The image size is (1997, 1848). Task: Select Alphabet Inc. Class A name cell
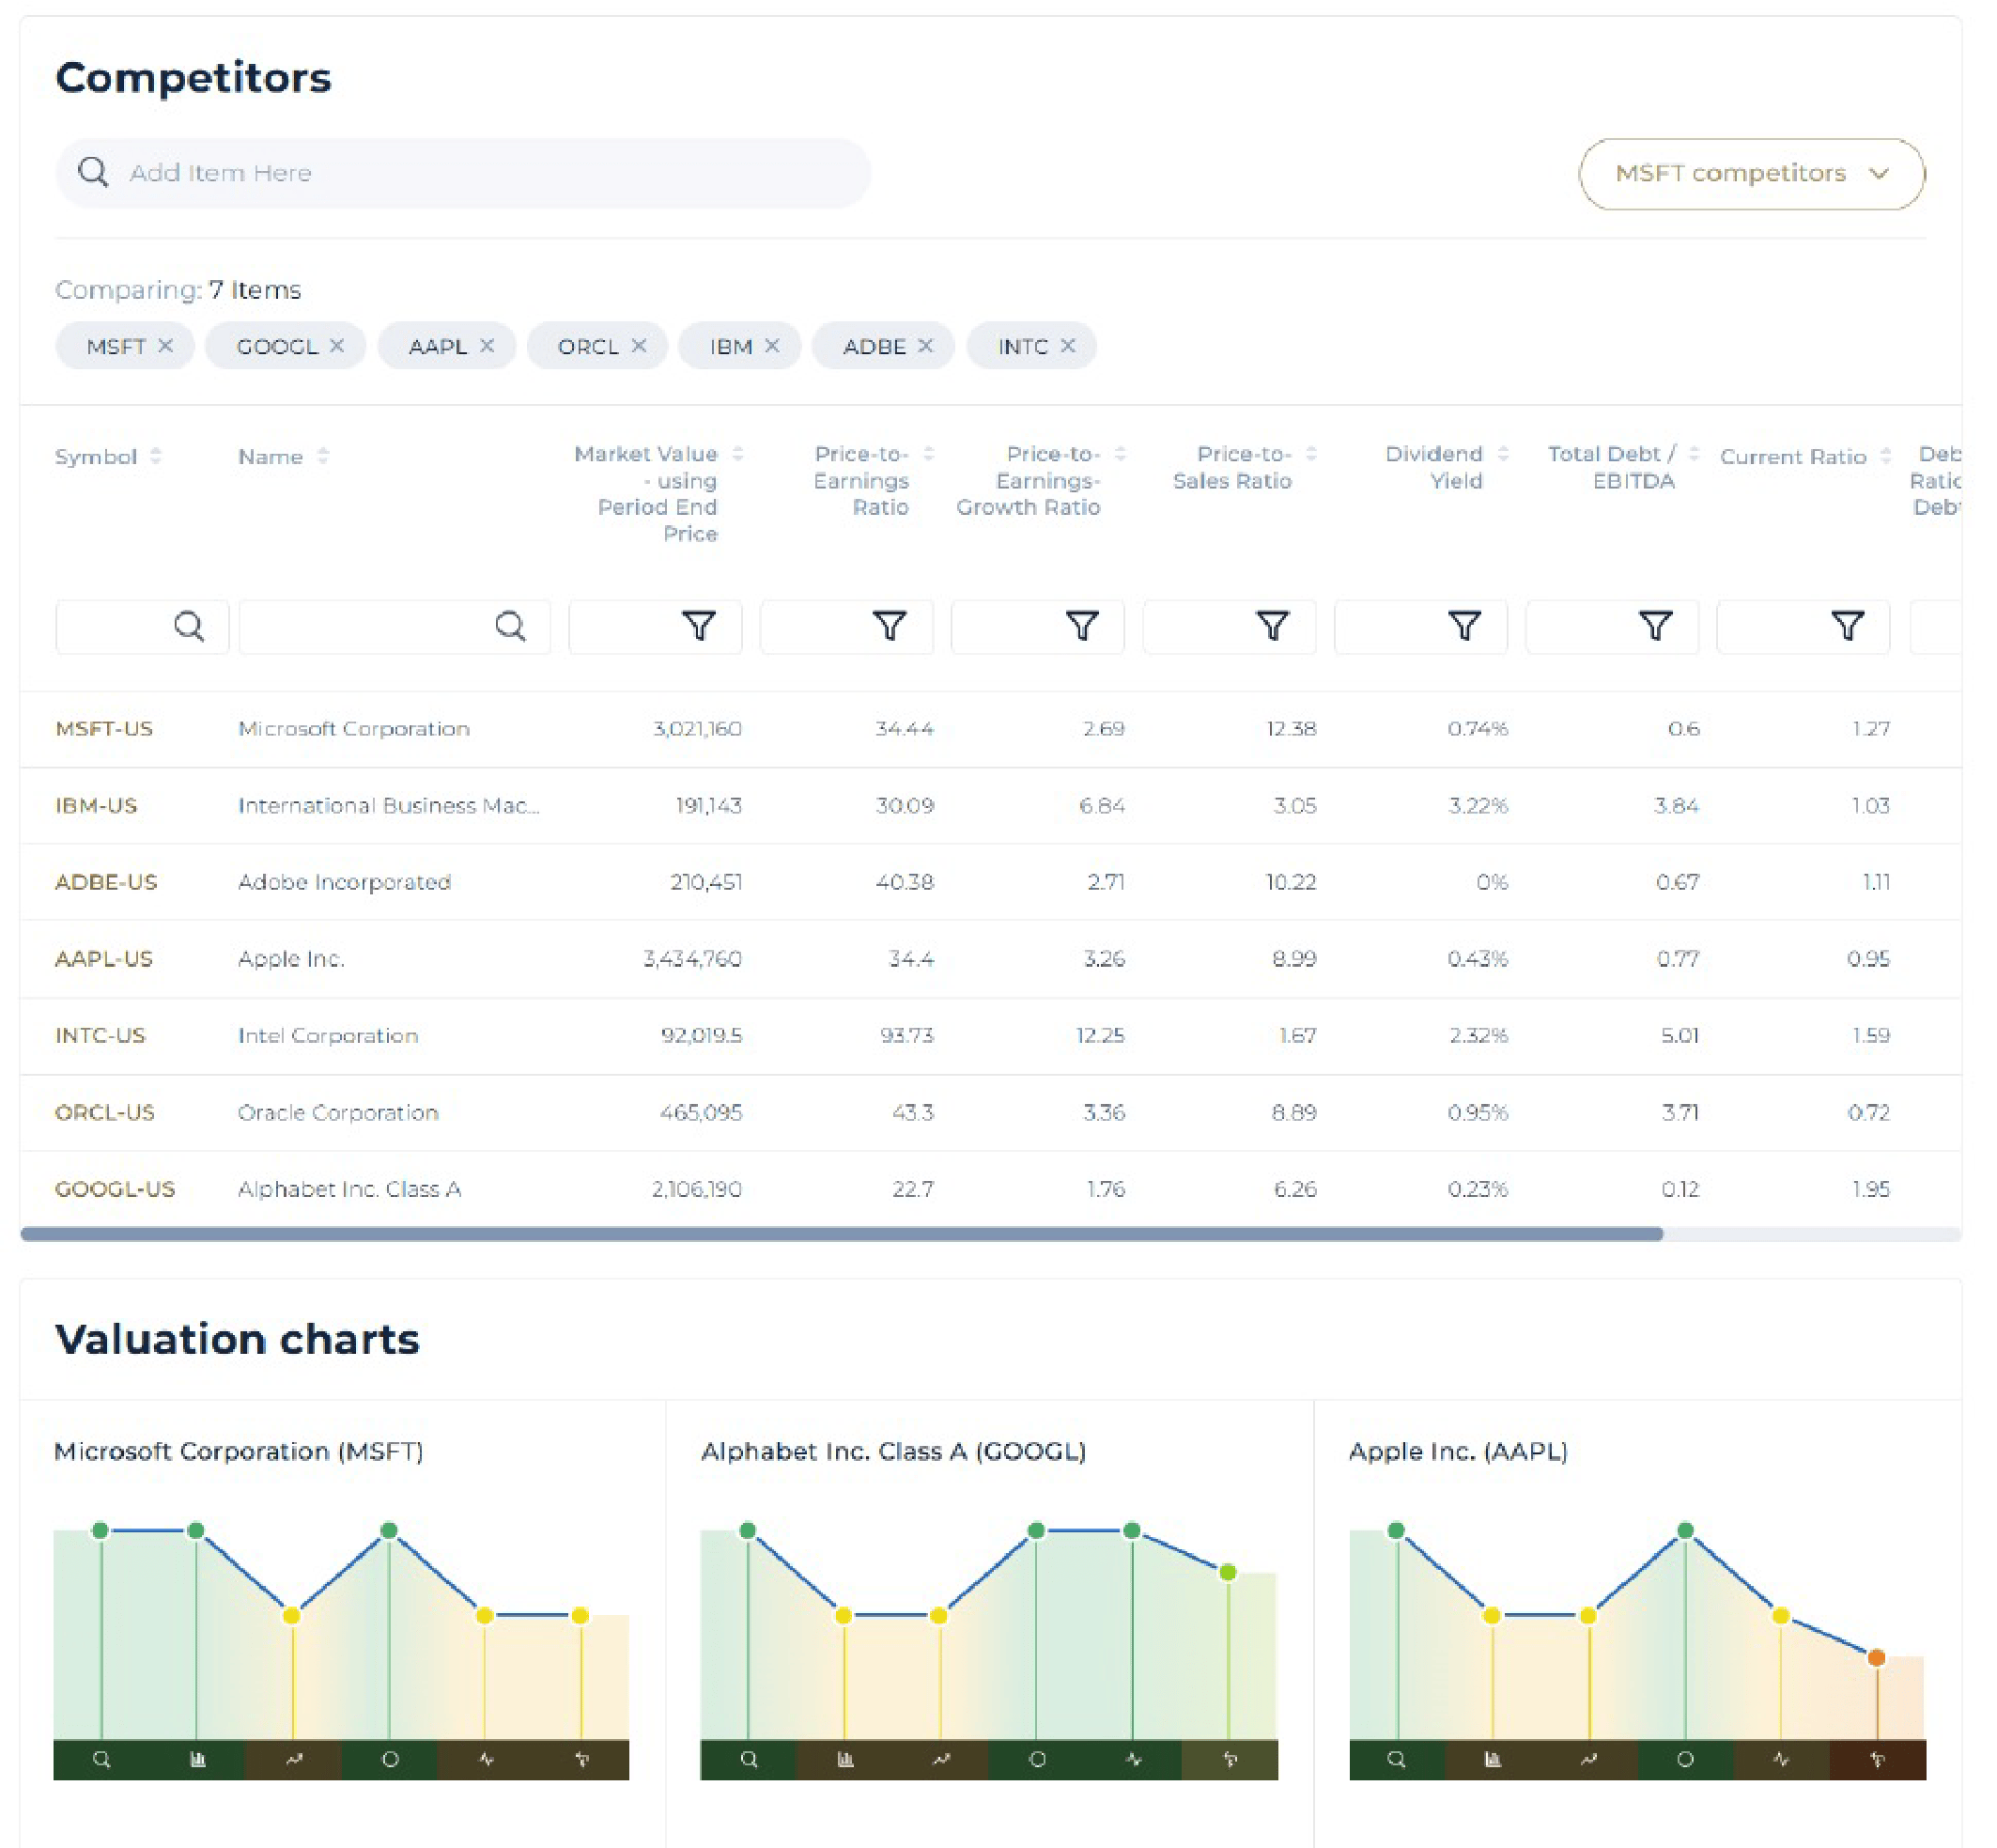[350, 1189]
